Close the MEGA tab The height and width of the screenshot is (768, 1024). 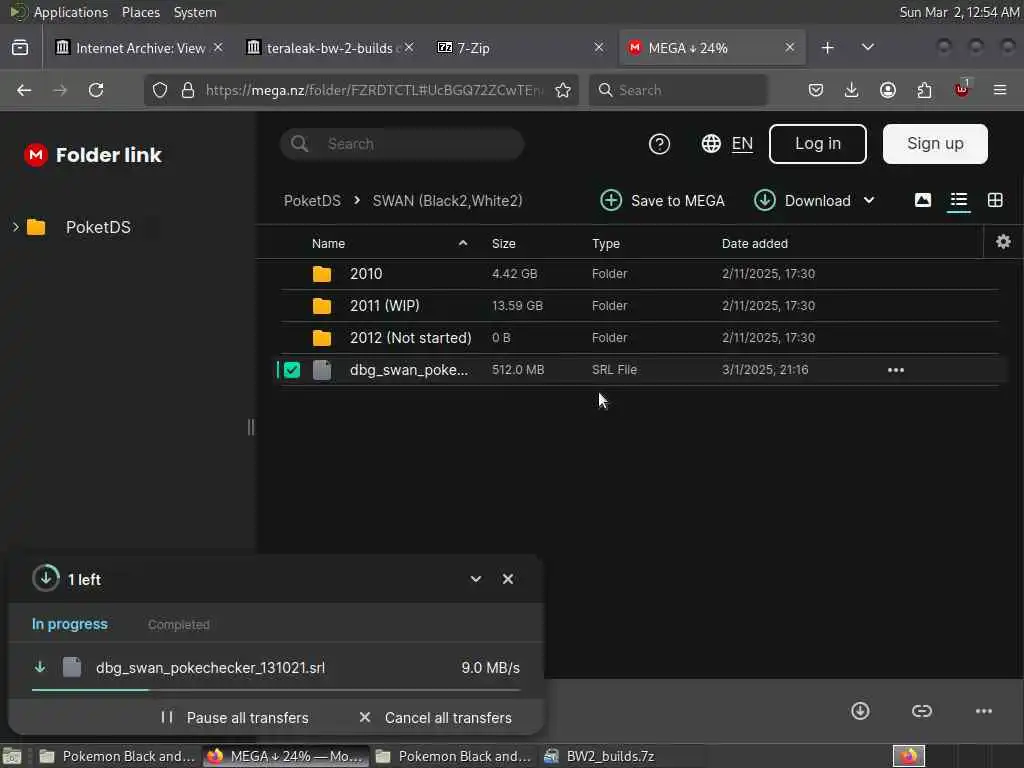pos(790,47)
